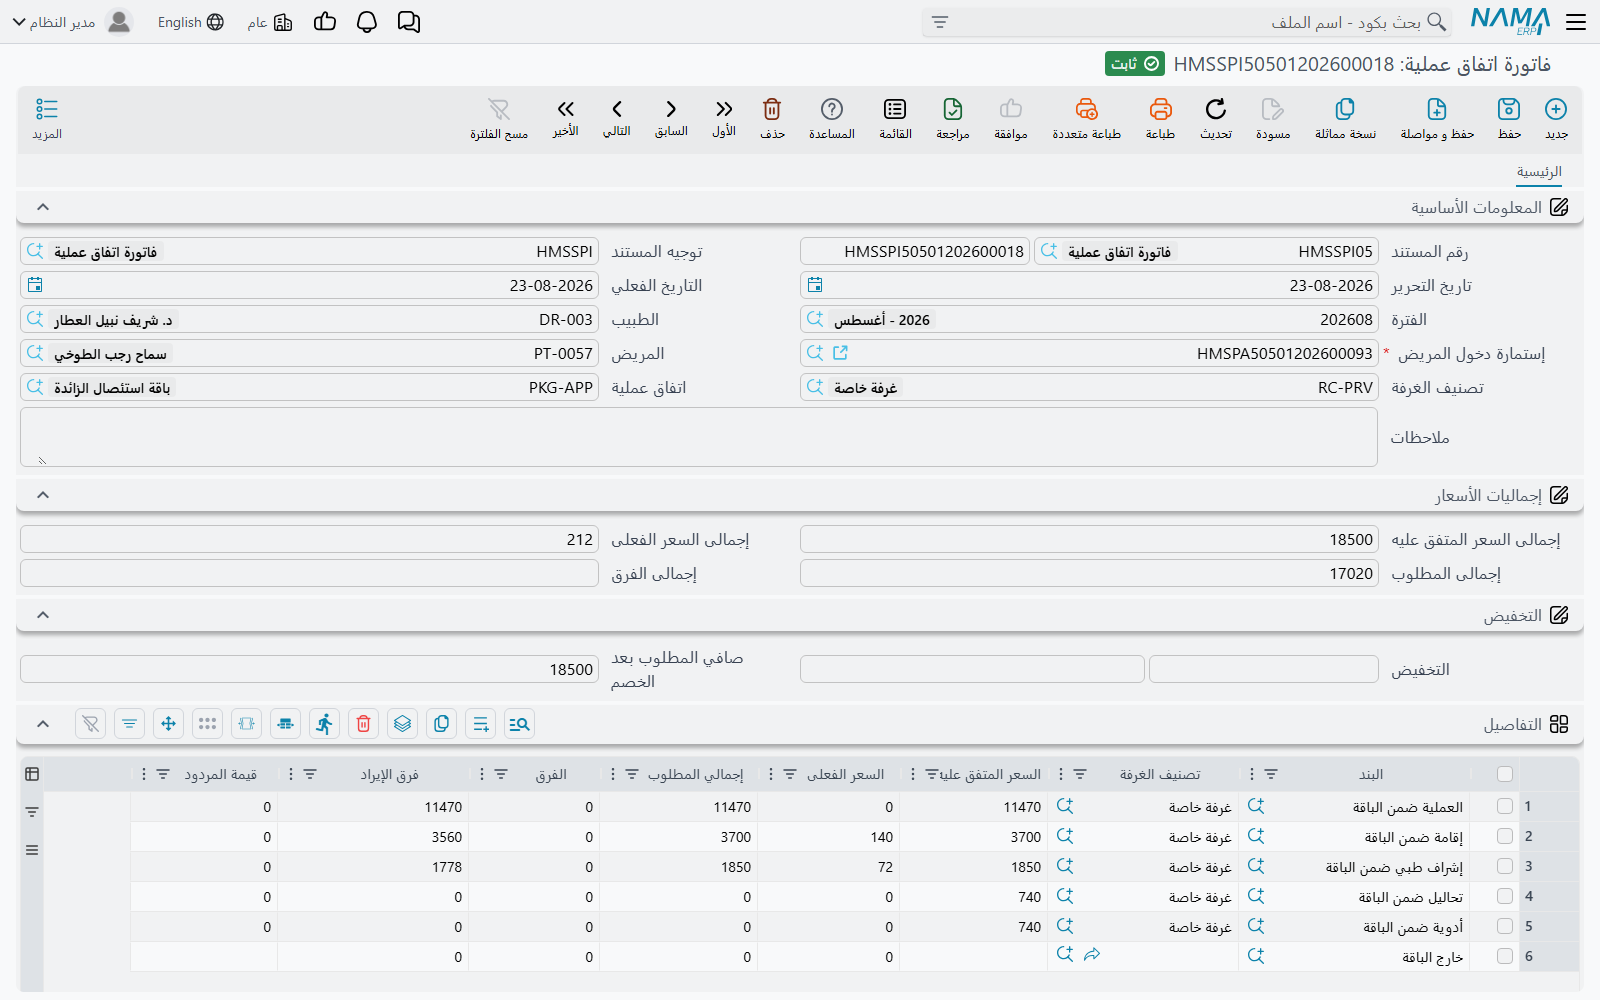Screen dimensions: 1600x1000
Task: Open filter for الفرق column
Action: (501, 774)
